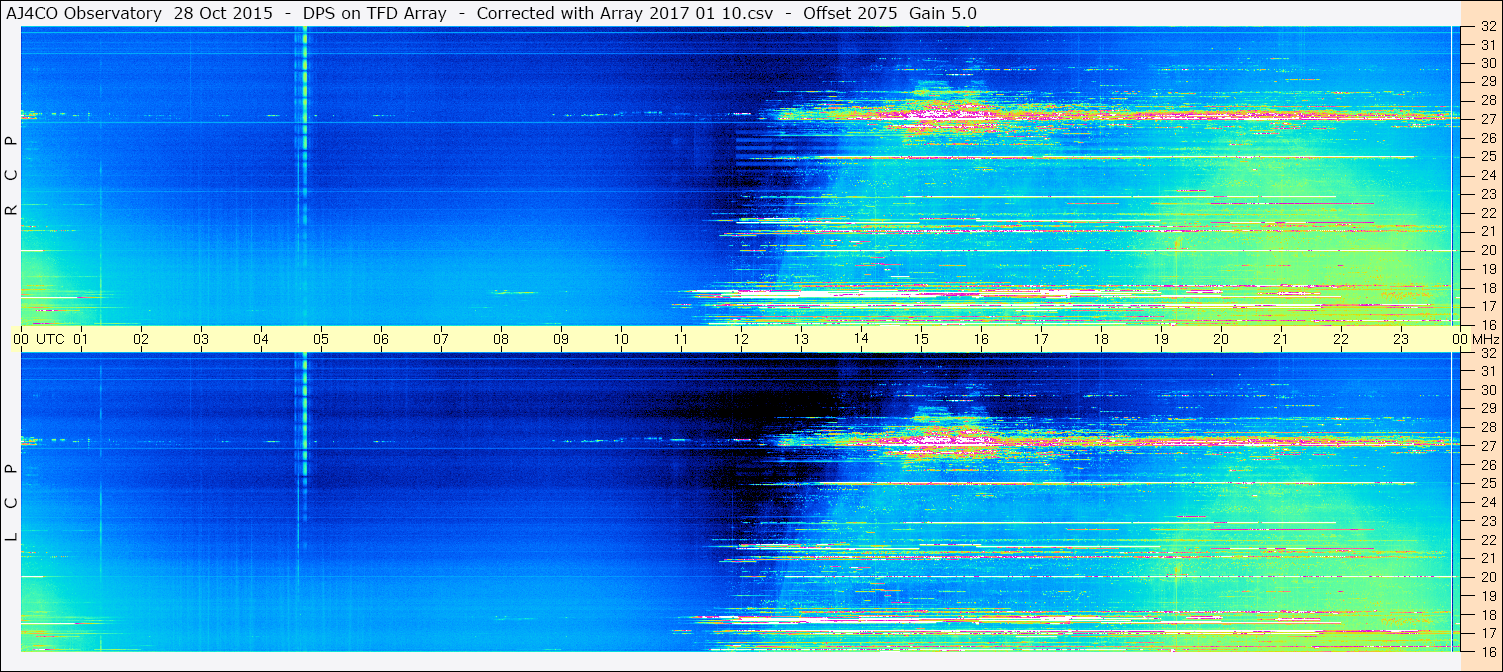Click the 'UTC' label on time axis

click(x=50, y=339)
